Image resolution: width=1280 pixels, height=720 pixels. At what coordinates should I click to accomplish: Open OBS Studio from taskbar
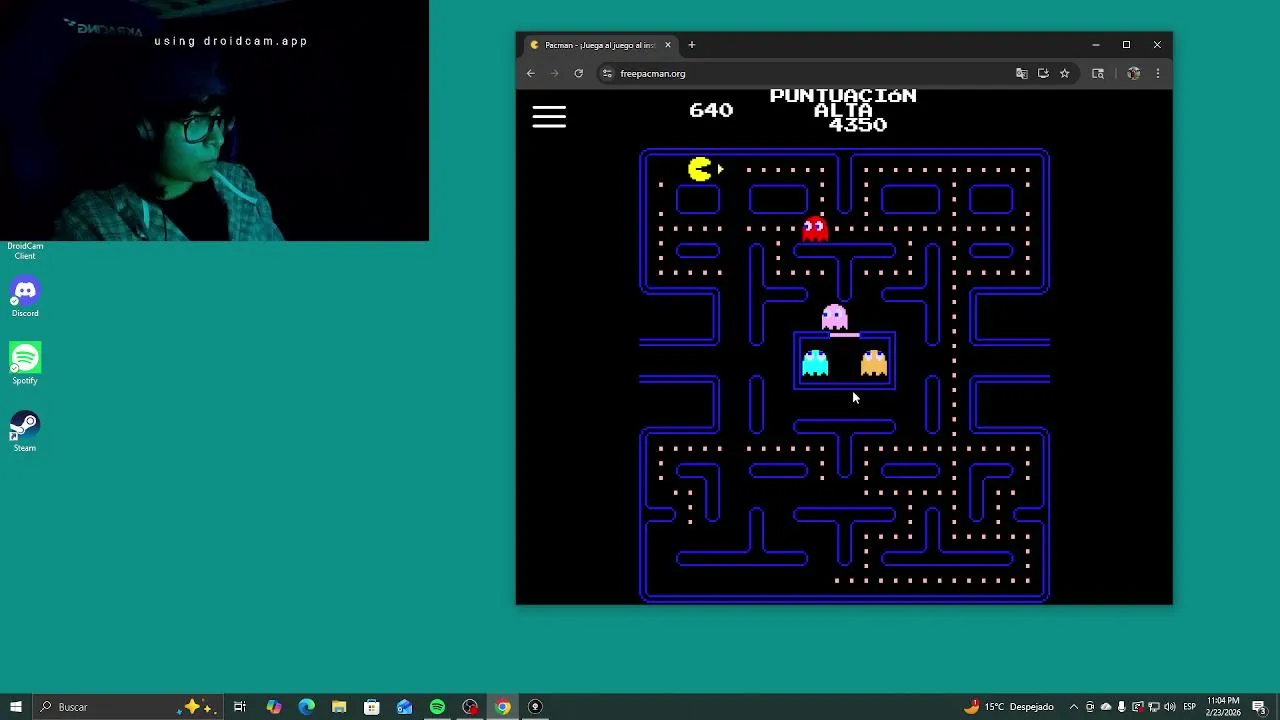(x=470, y=707)
